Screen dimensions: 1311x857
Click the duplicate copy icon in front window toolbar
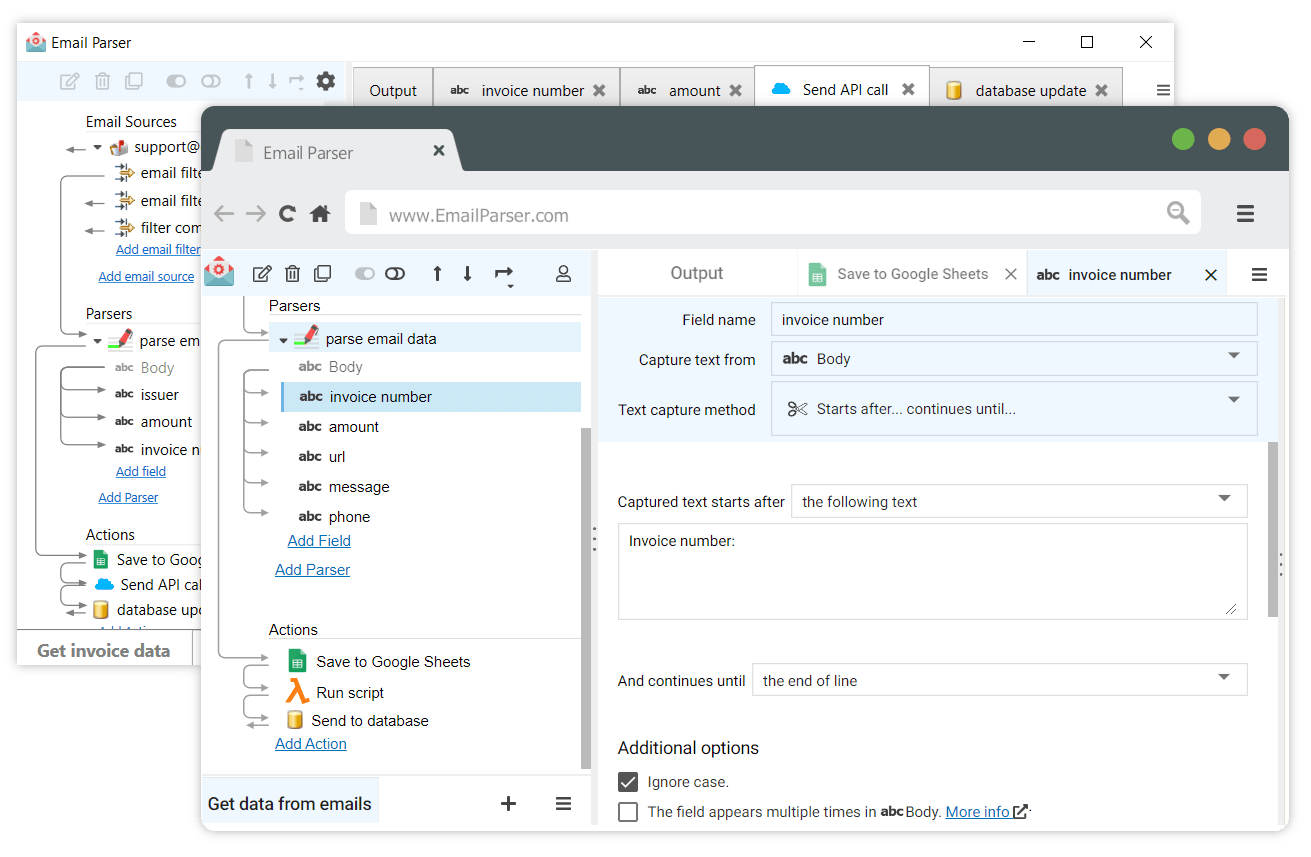pos(322,274)
